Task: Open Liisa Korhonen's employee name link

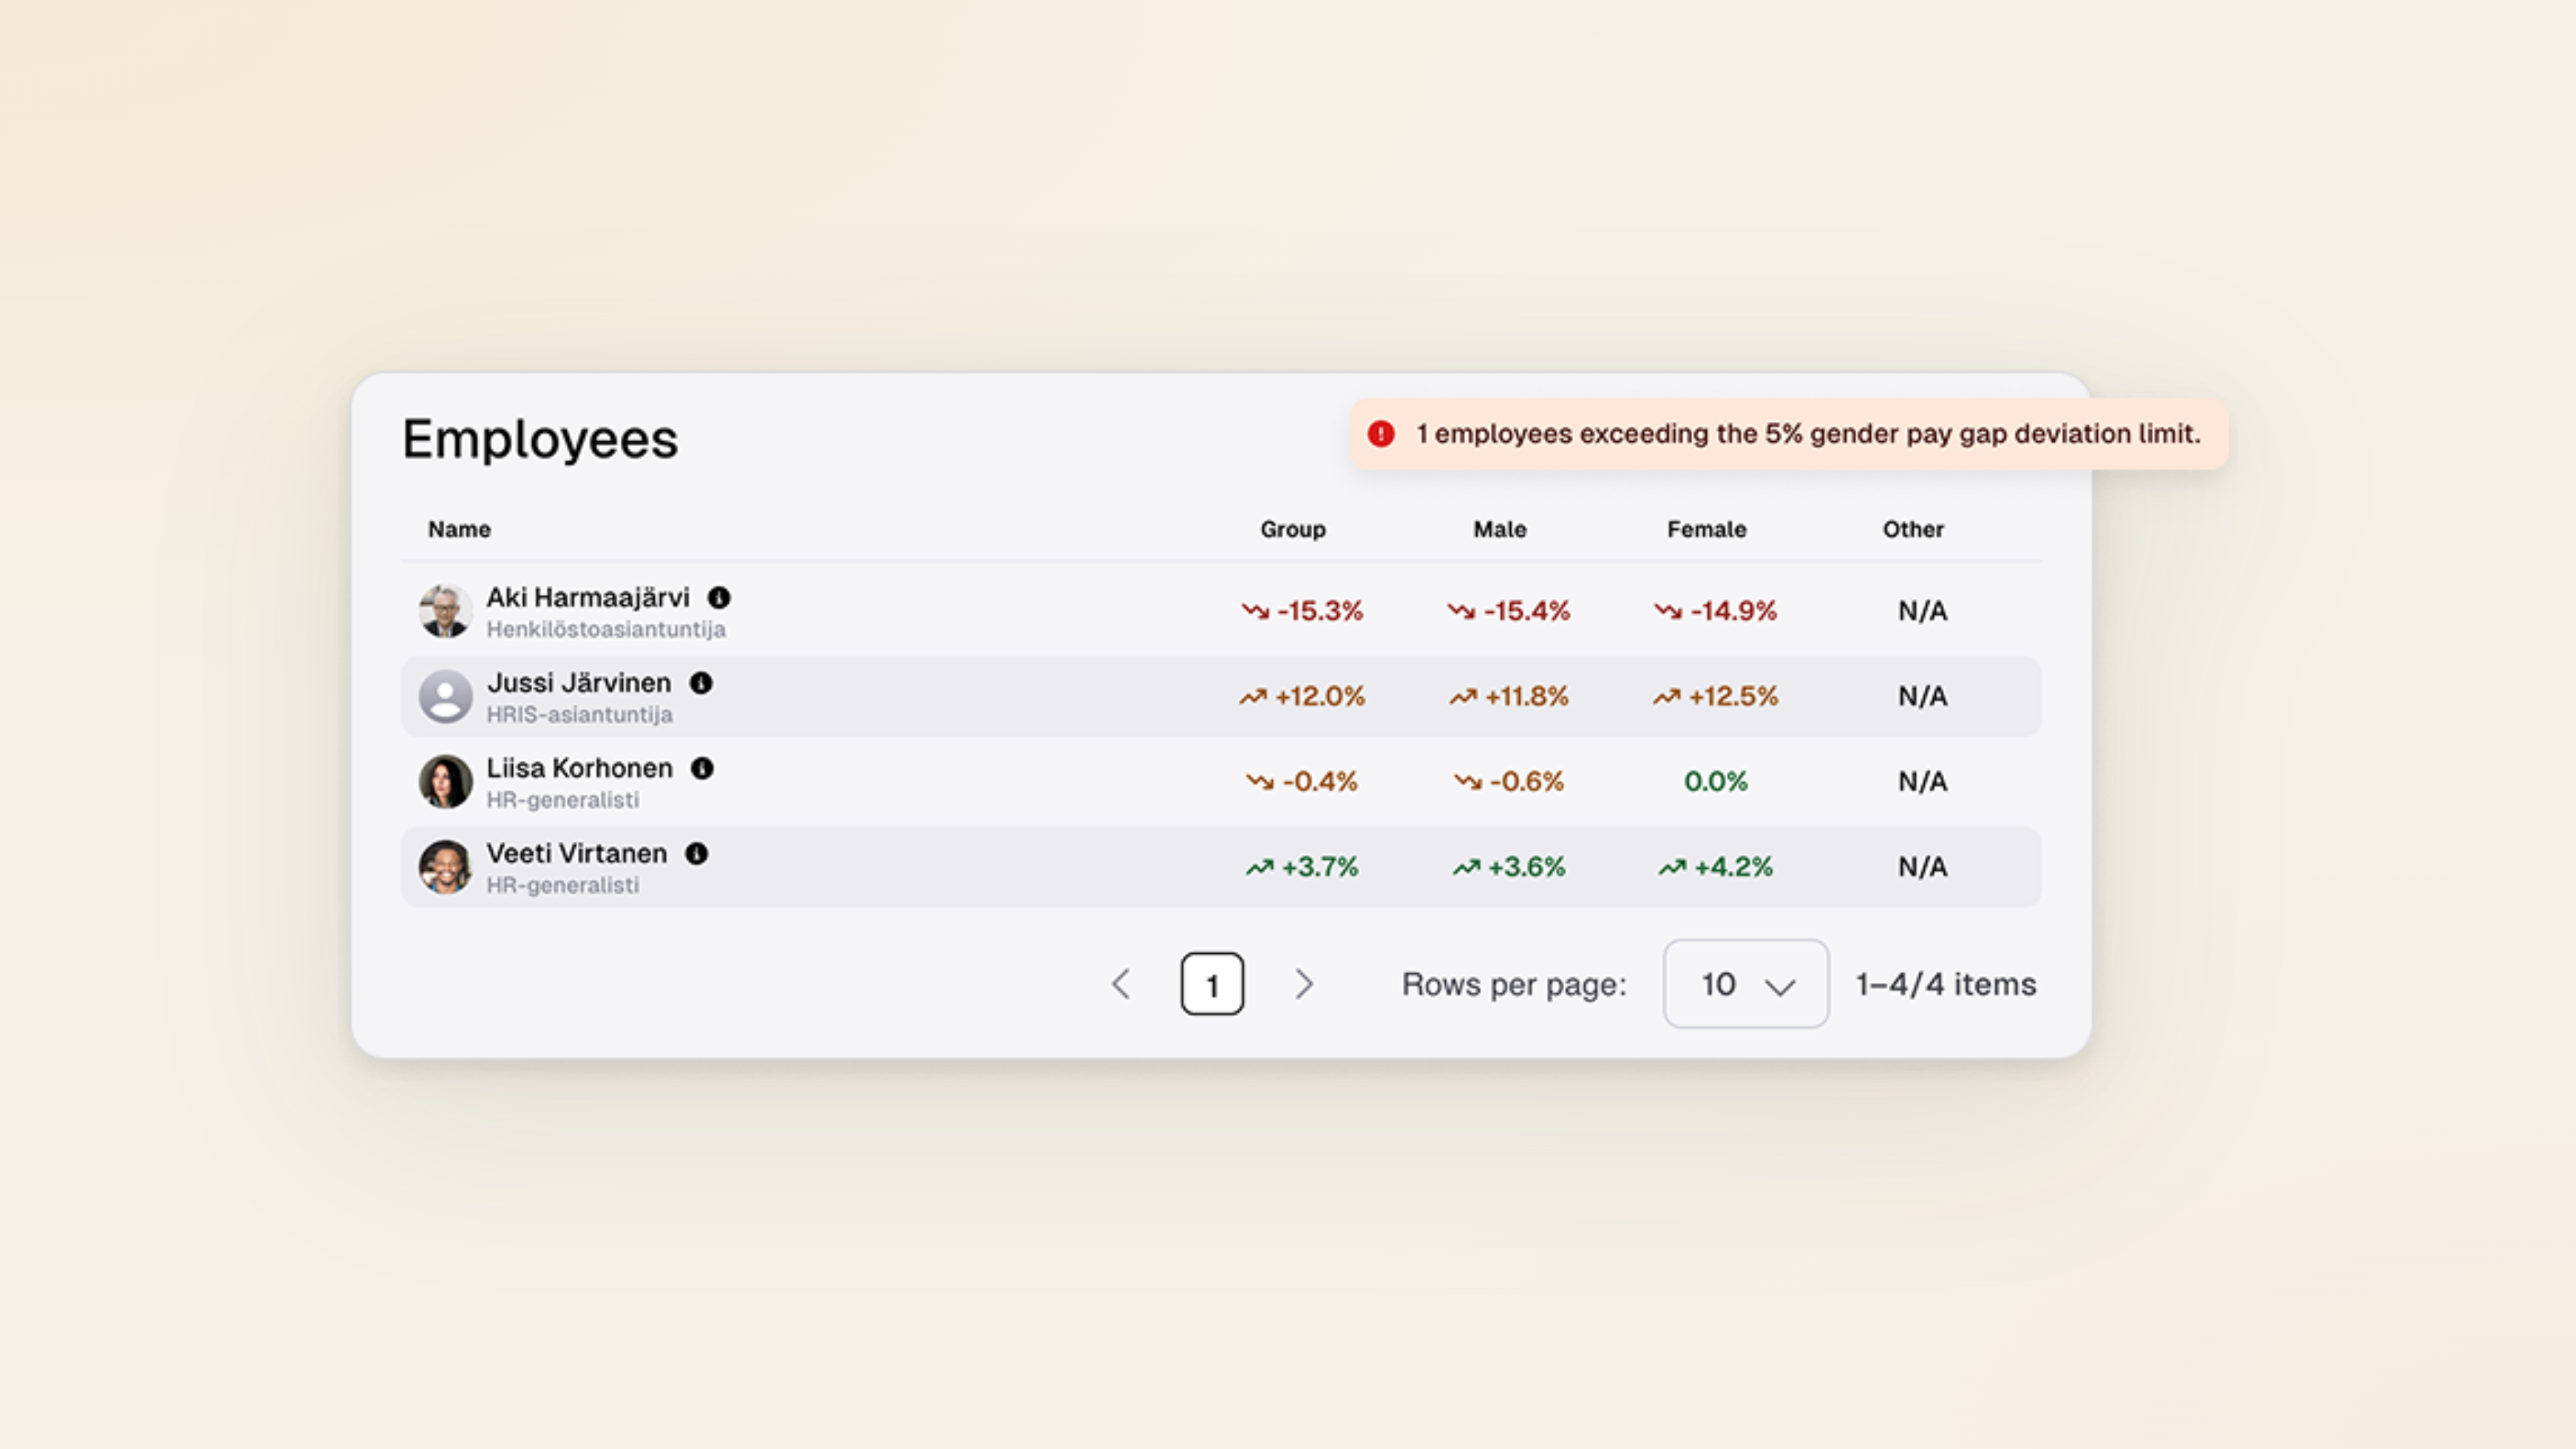Action: pyautogui.click(x=580, y=768)
